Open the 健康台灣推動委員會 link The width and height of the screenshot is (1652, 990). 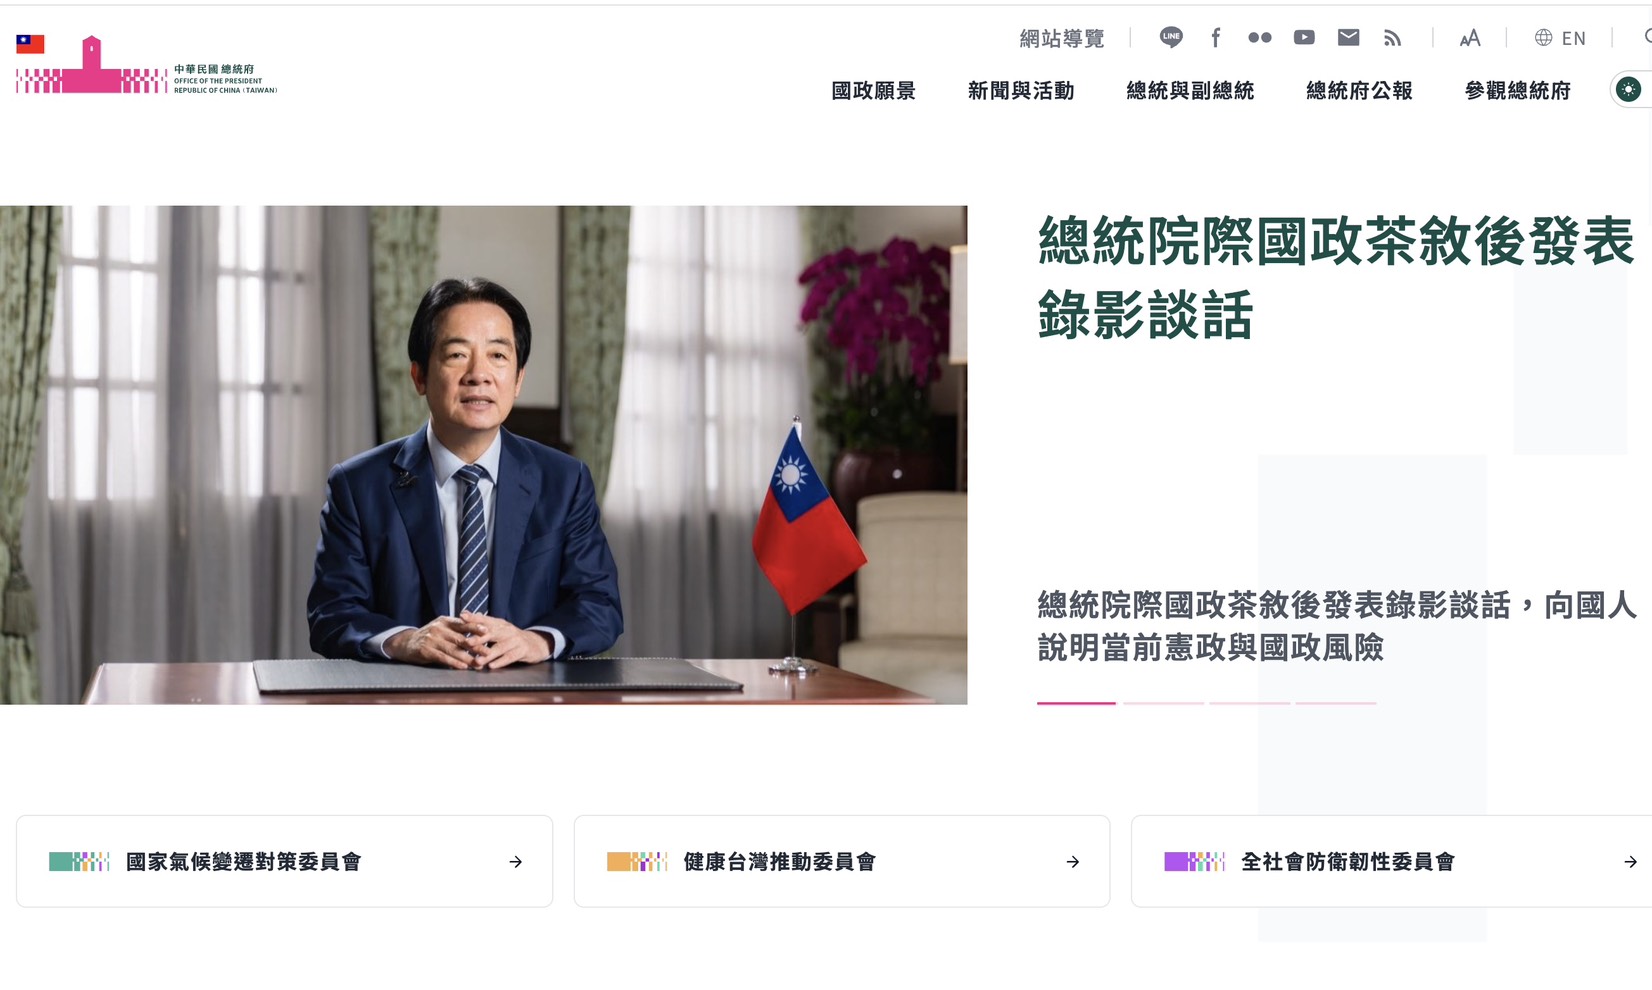tap(842, 861)
